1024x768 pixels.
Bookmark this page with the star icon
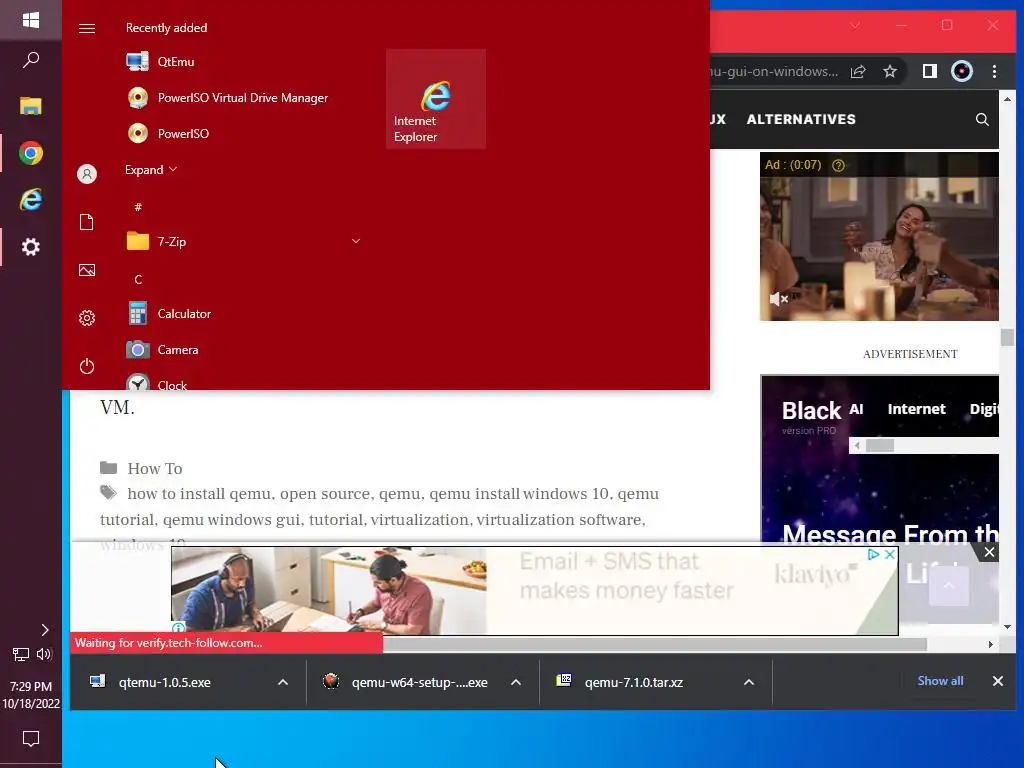click(889, 71)
